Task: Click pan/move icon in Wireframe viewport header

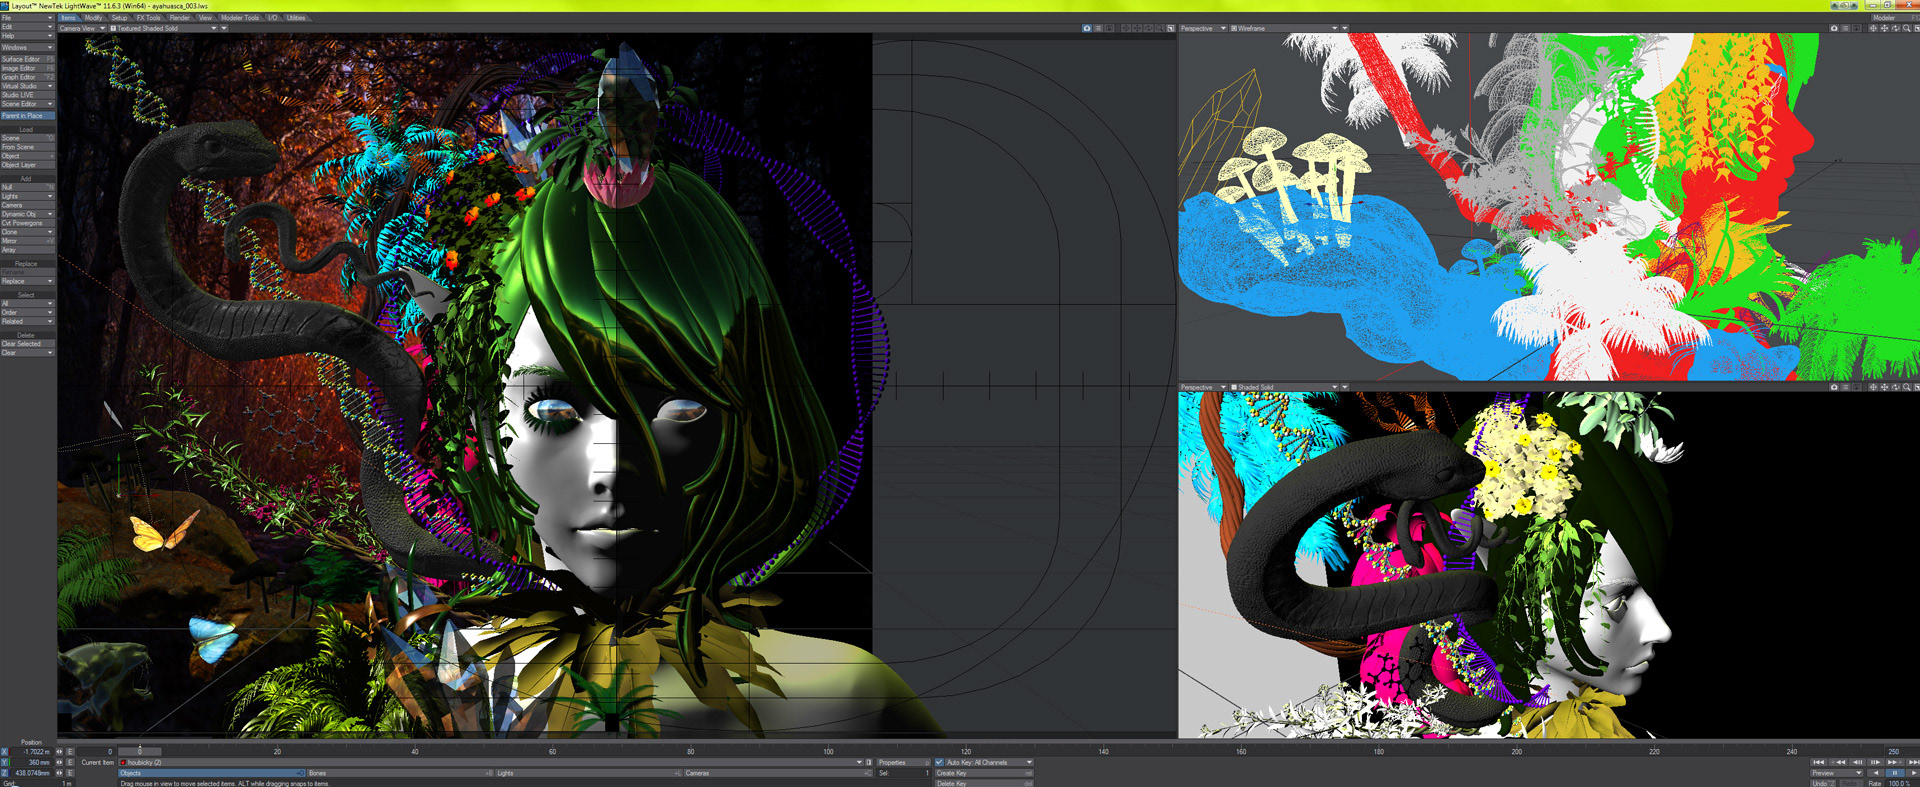Action: [x=1884, y=28]
